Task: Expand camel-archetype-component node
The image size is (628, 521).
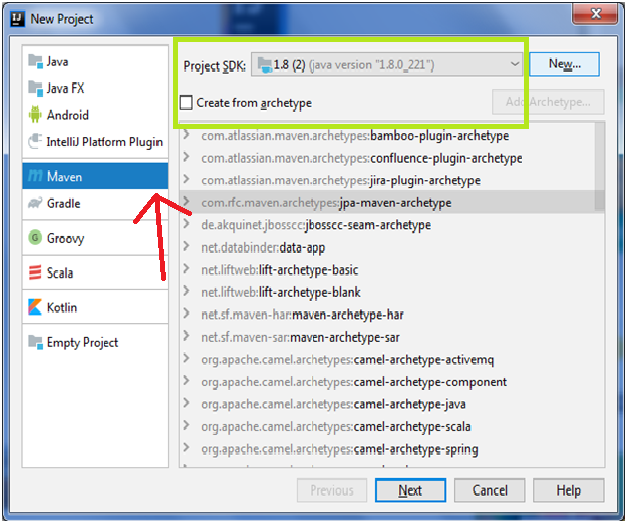Action: [186, 381]
